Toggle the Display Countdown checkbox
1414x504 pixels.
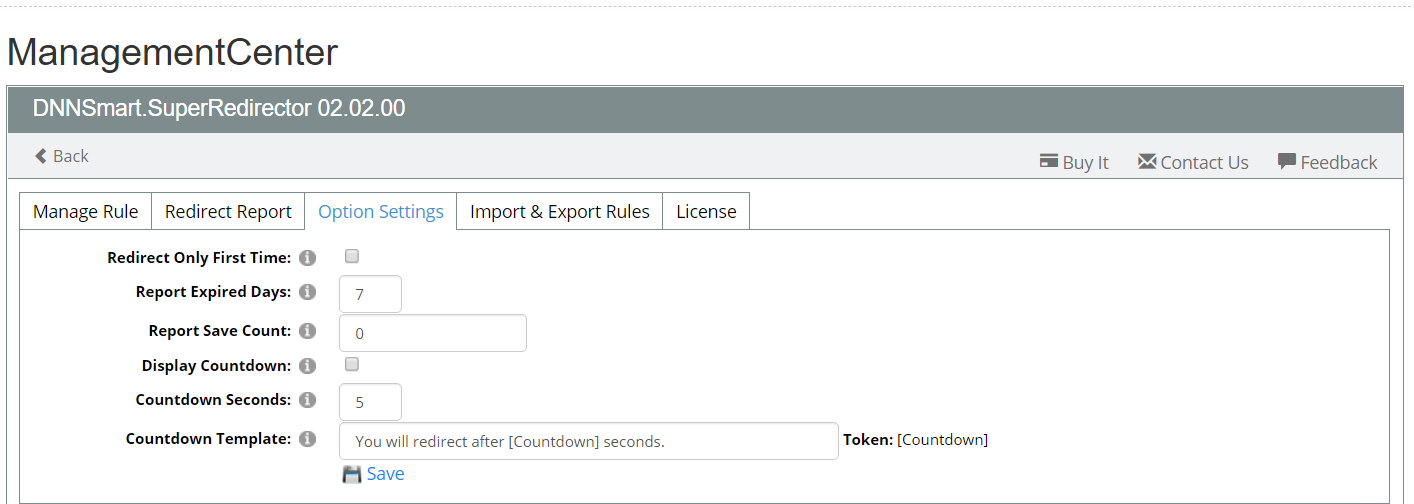(352, 364)
